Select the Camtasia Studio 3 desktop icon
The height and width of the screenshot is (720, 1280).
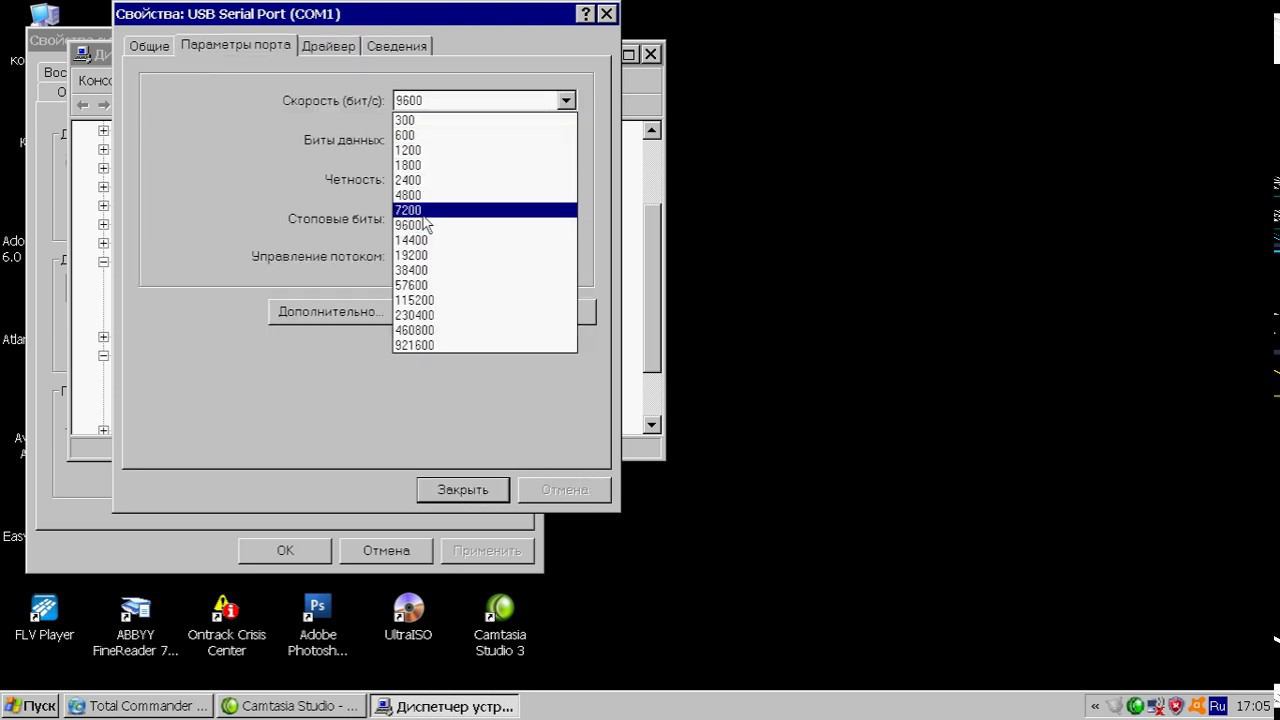499,625
